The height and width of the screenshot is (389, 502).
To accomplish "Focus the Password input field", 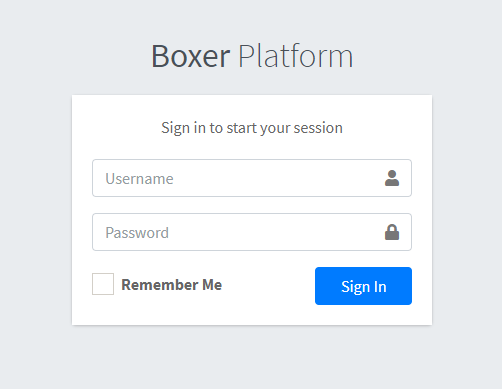I will (252, 232).
